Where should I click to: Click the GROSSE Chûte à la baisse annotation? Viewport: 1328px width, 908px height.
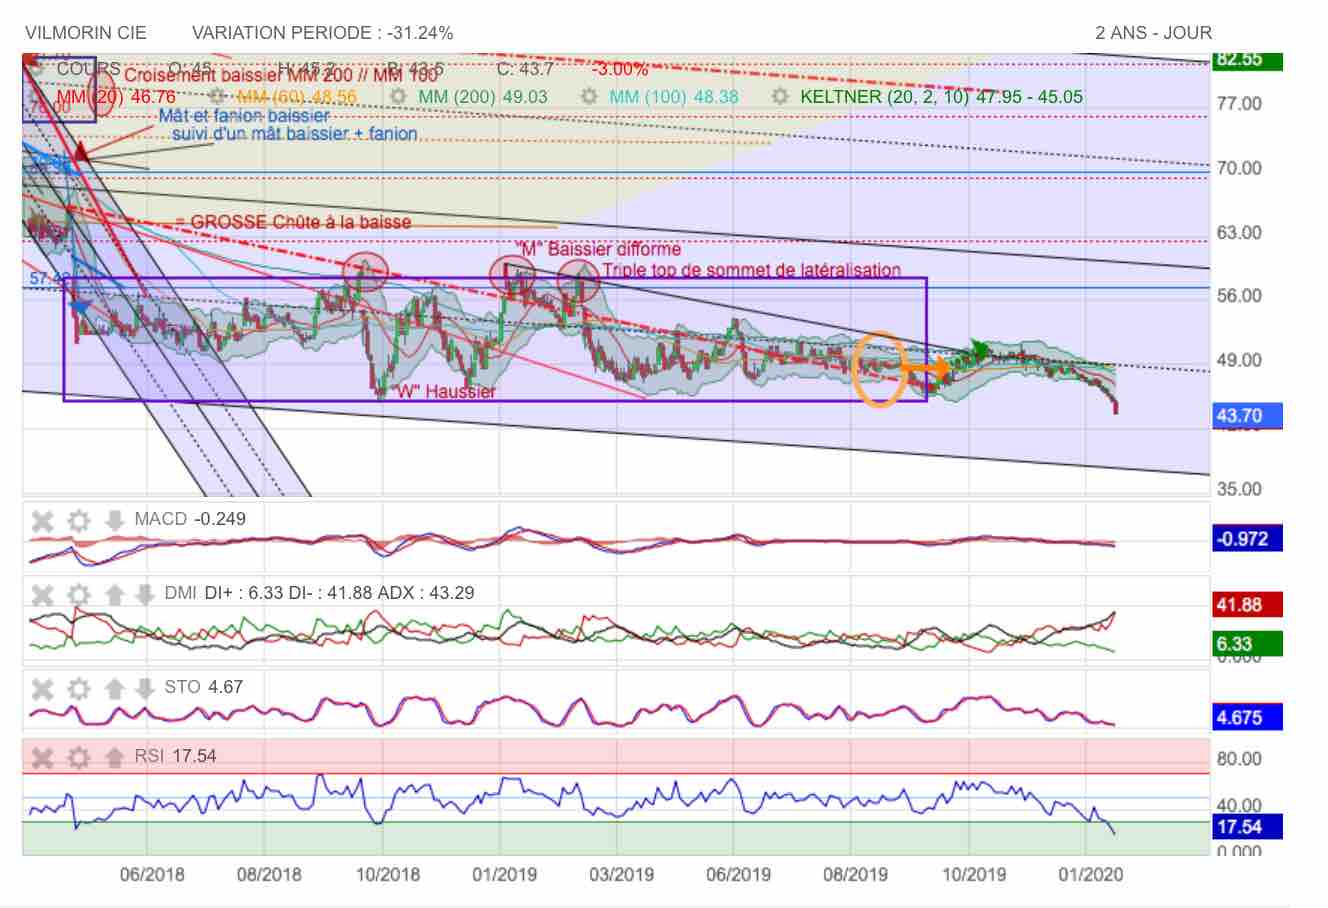pyautogui.click(x=292, y=222)
